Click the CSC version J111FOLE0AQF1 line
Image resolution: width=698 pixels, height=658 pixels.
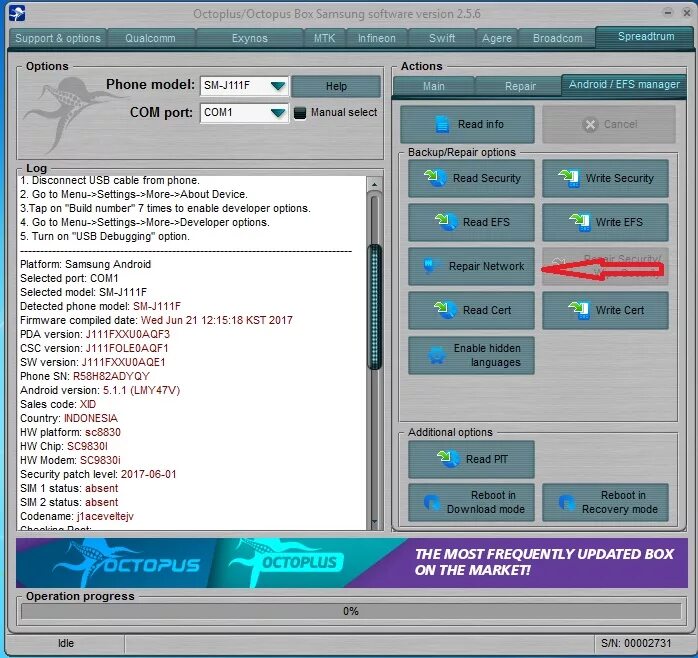point(94,348)
